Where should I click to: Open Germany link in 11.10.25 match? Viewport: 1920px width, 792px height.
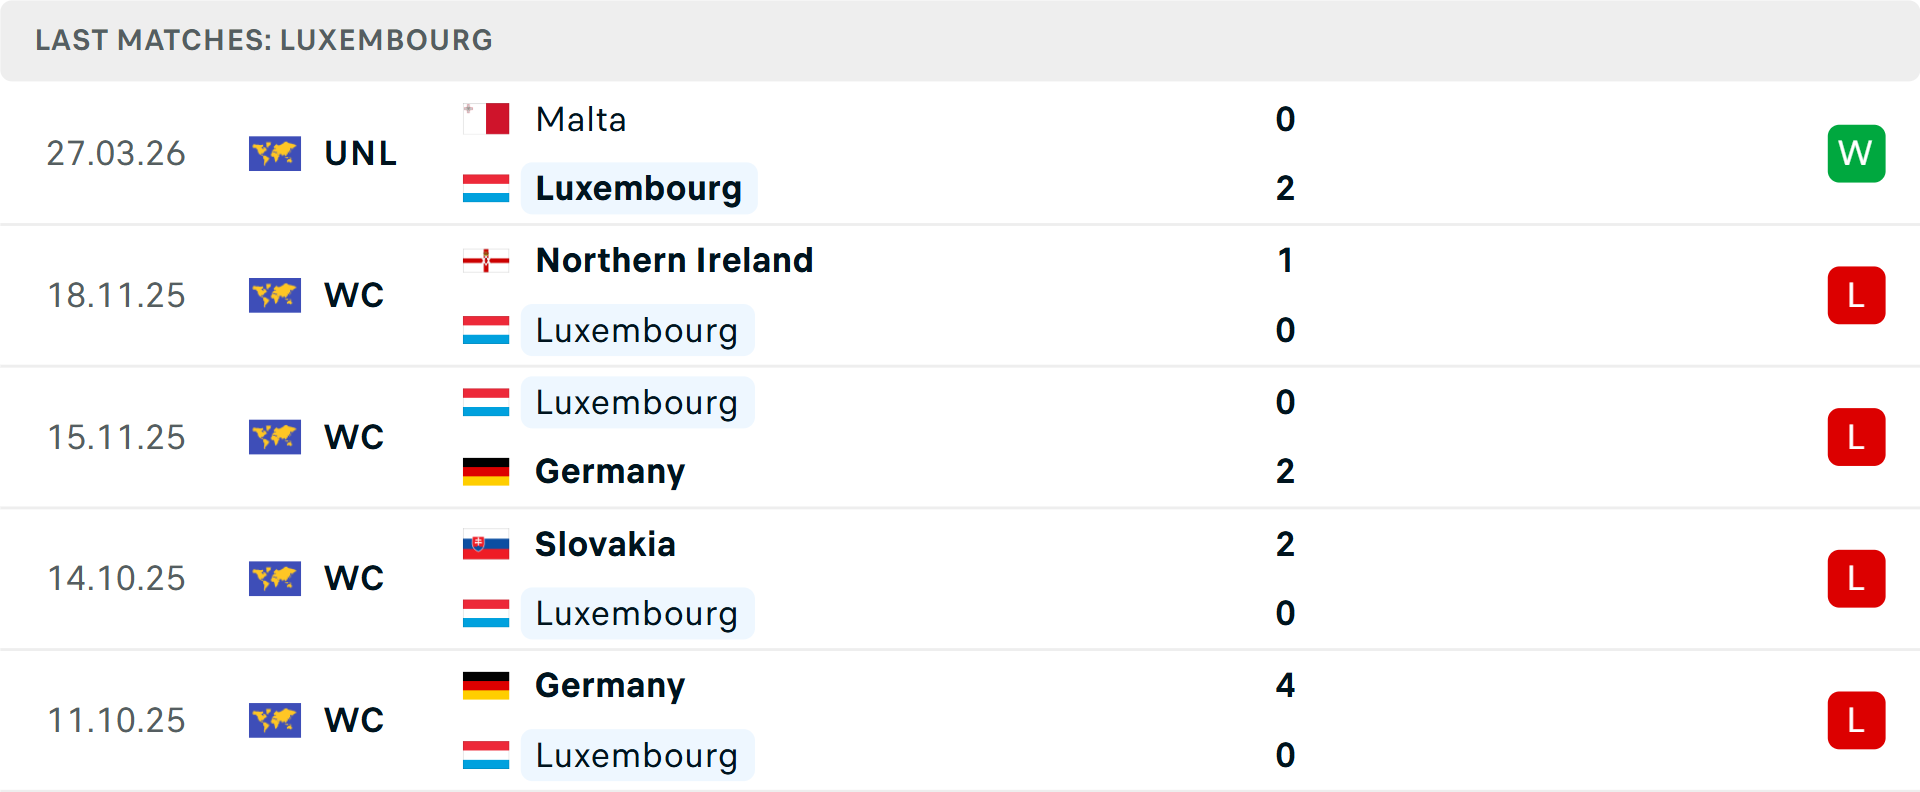[610, 686]
